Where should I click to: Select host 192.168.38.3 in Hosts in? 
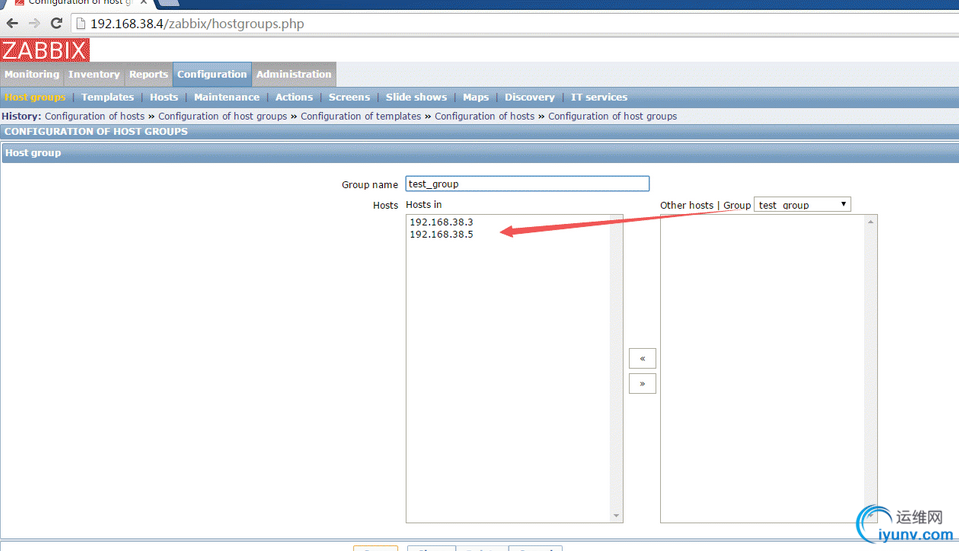442,222
